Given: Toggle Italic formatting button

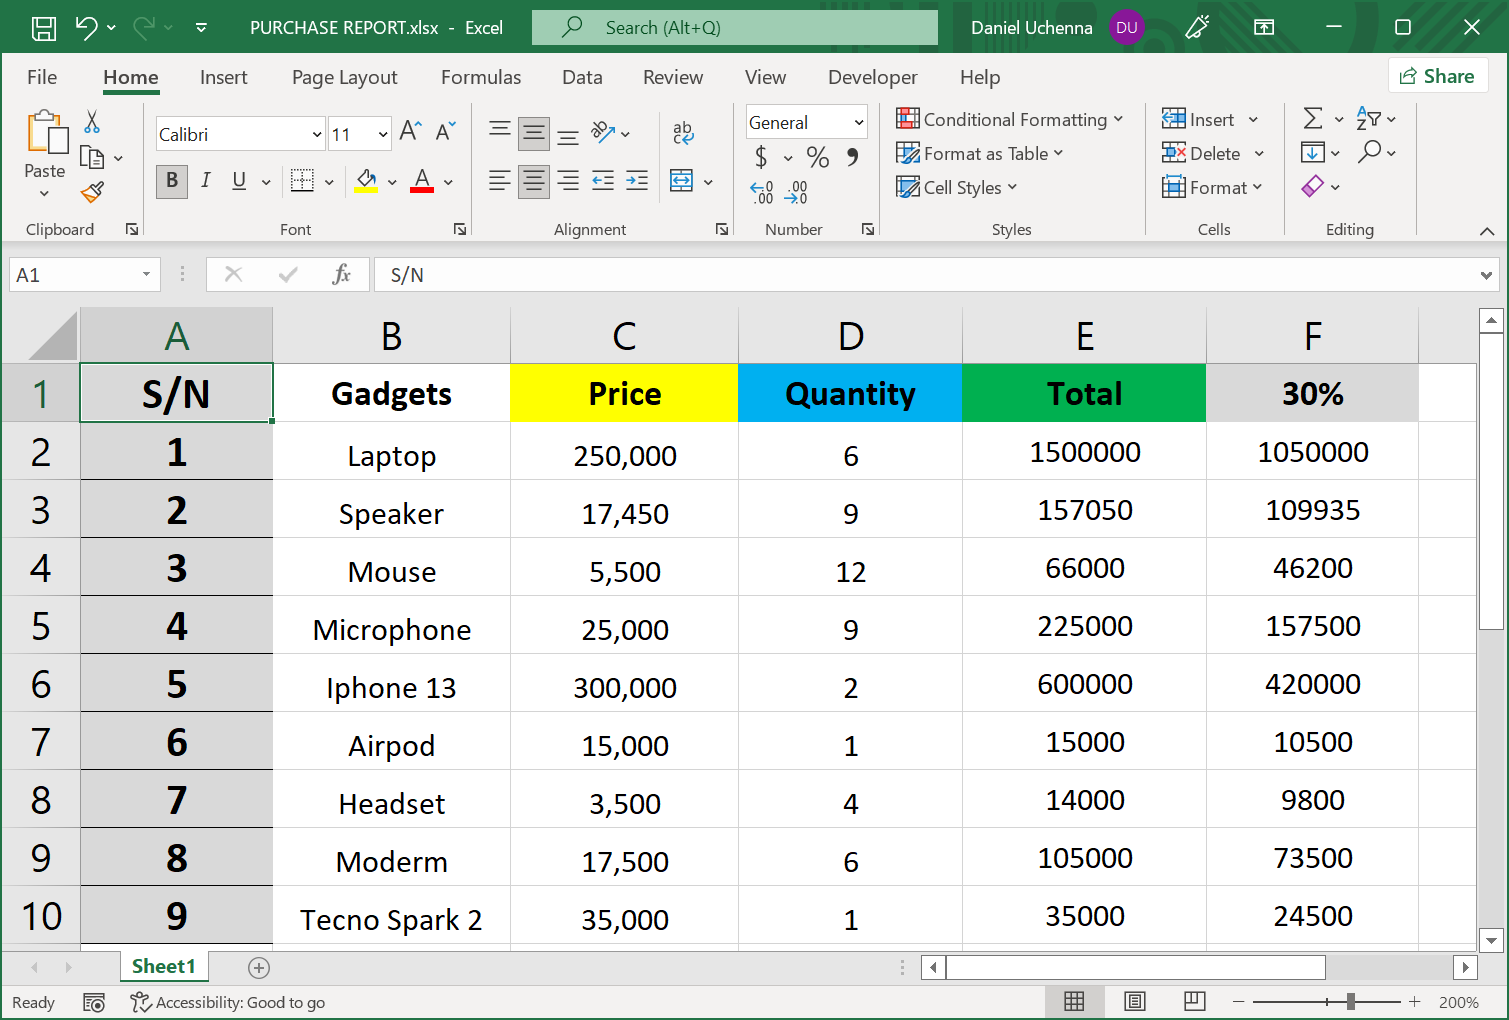Looking at the screenshot, I should tap(205, 181).
